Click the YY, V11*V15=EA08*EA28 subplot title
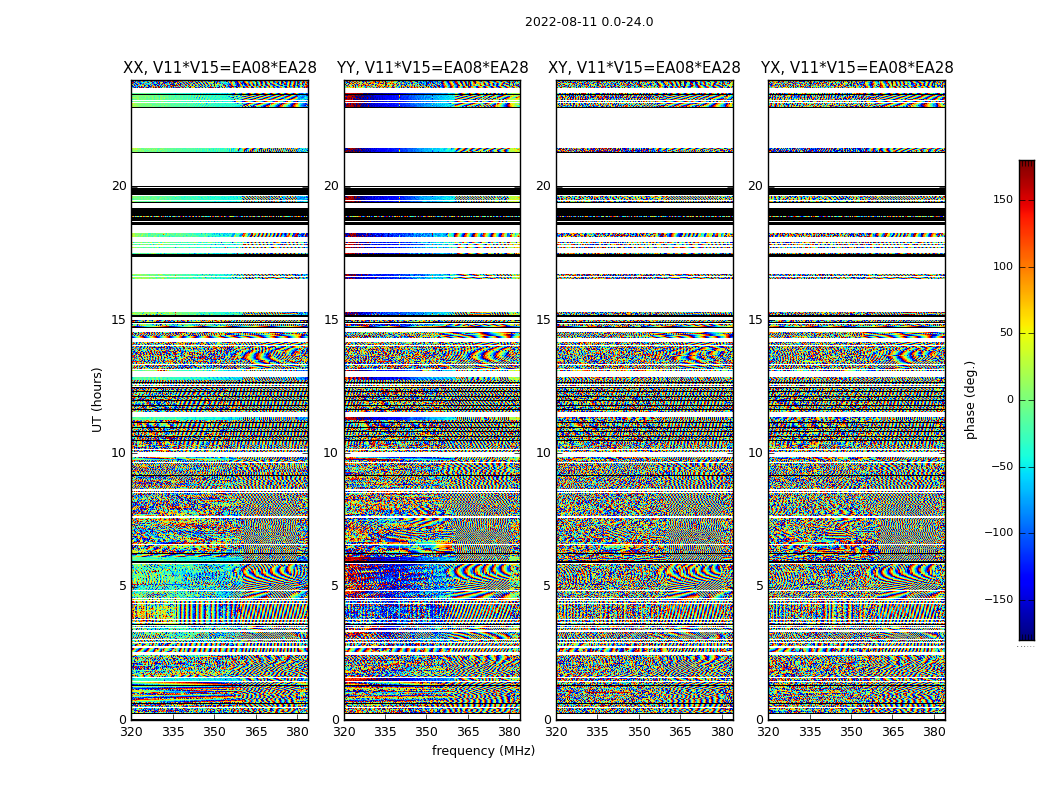Screen dimensions: 1050x800 click(433, 68)
